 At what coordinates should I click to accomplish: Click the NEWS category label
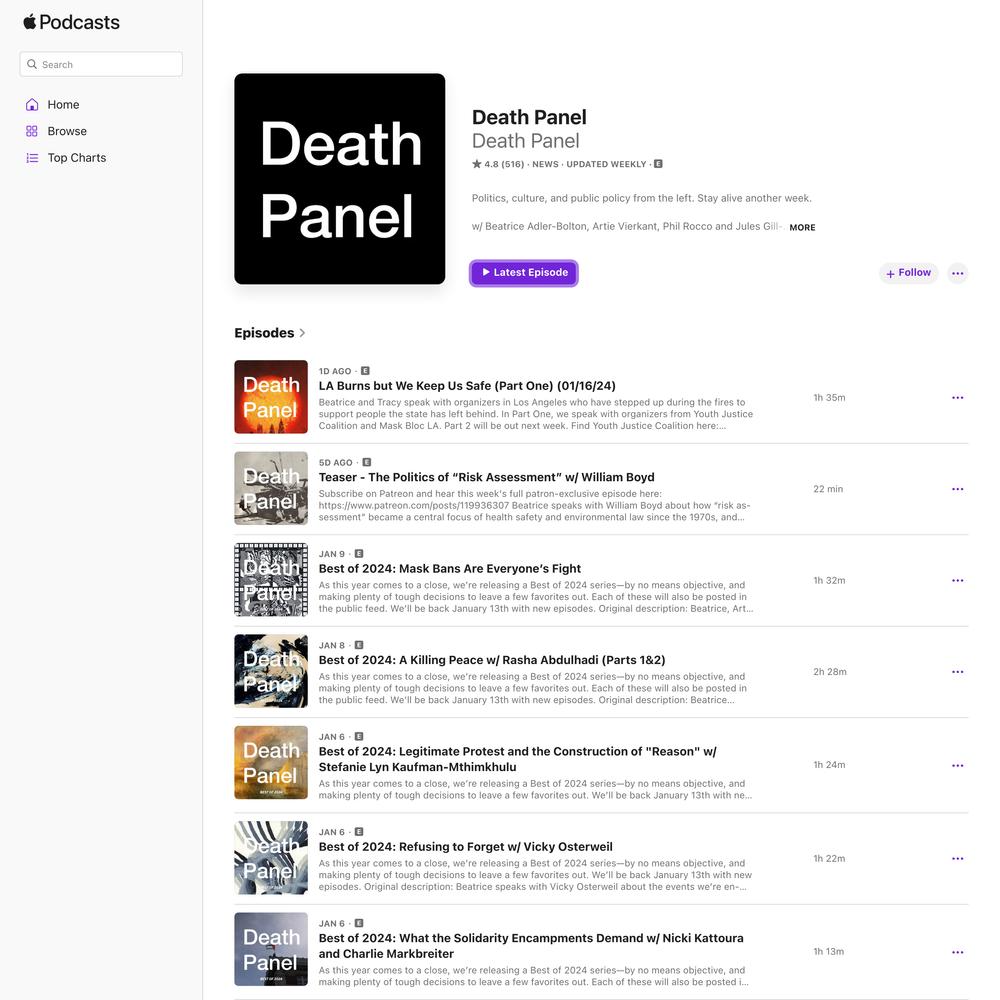click(545, 164)
